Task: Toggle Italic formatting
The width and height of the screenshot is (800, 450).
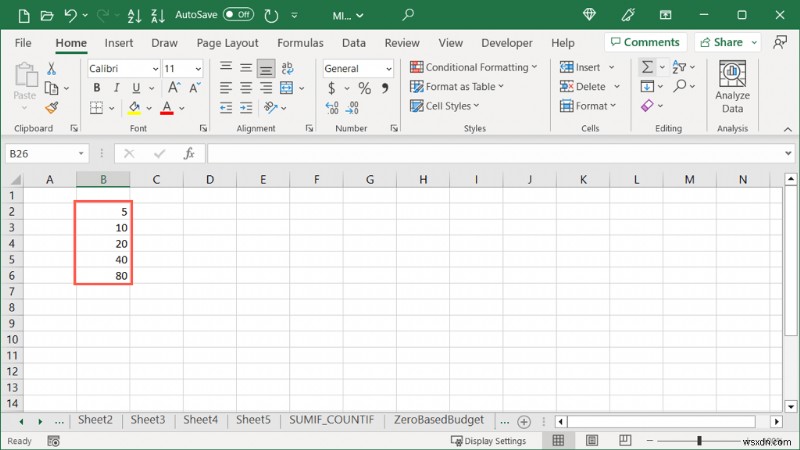Action: (x=116, y=88)
